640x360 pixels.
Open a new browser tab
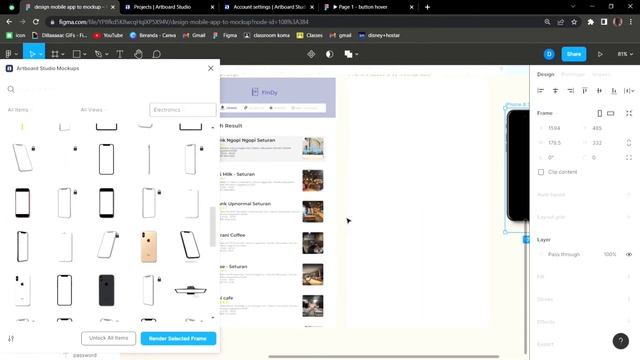(x=427, y=7)
